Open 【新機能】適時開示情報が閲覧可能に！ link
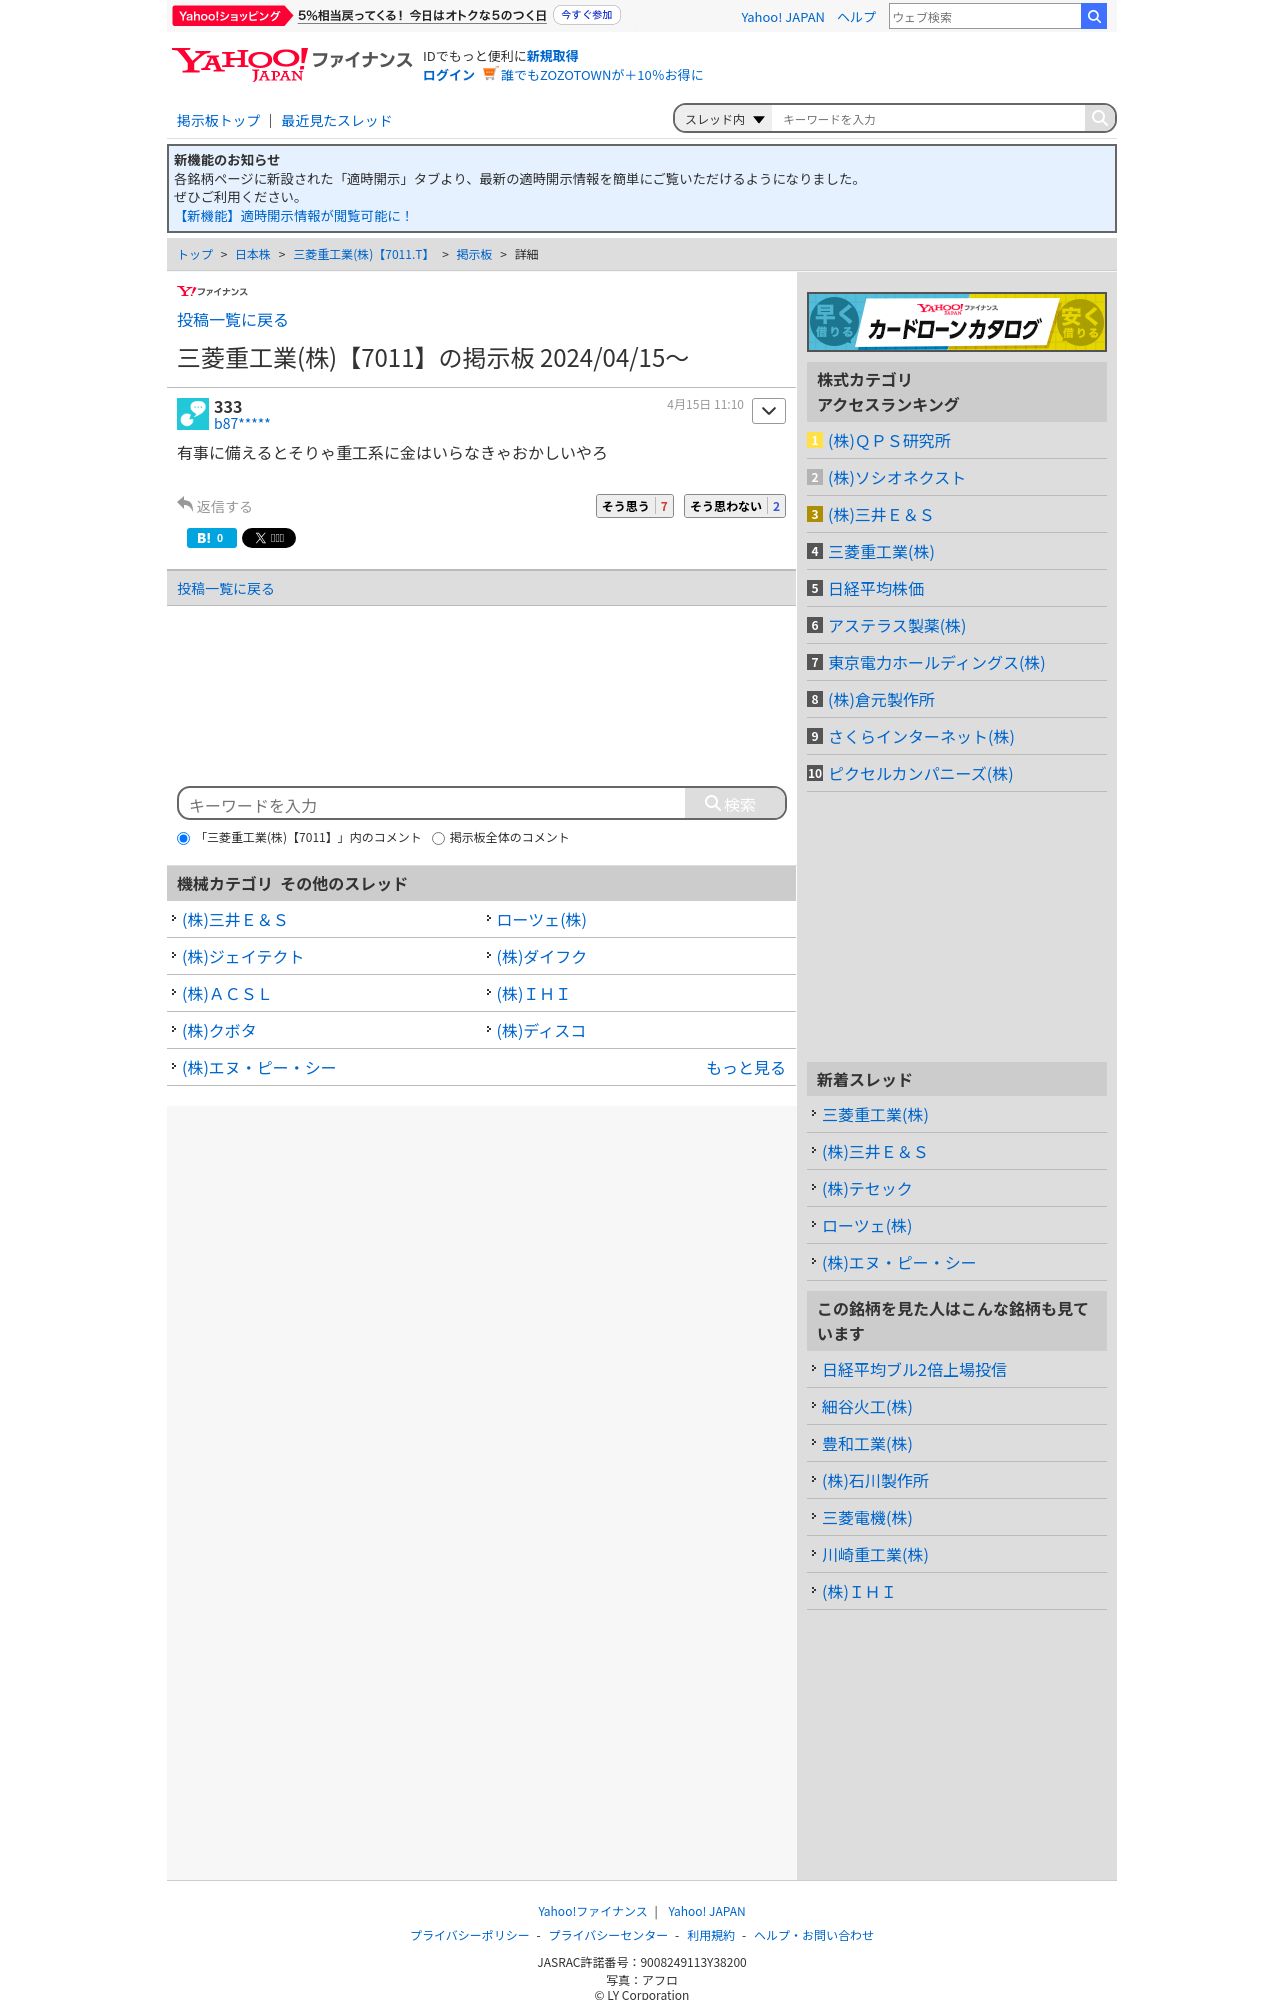 pyautogui.click(x=293, y=216)
